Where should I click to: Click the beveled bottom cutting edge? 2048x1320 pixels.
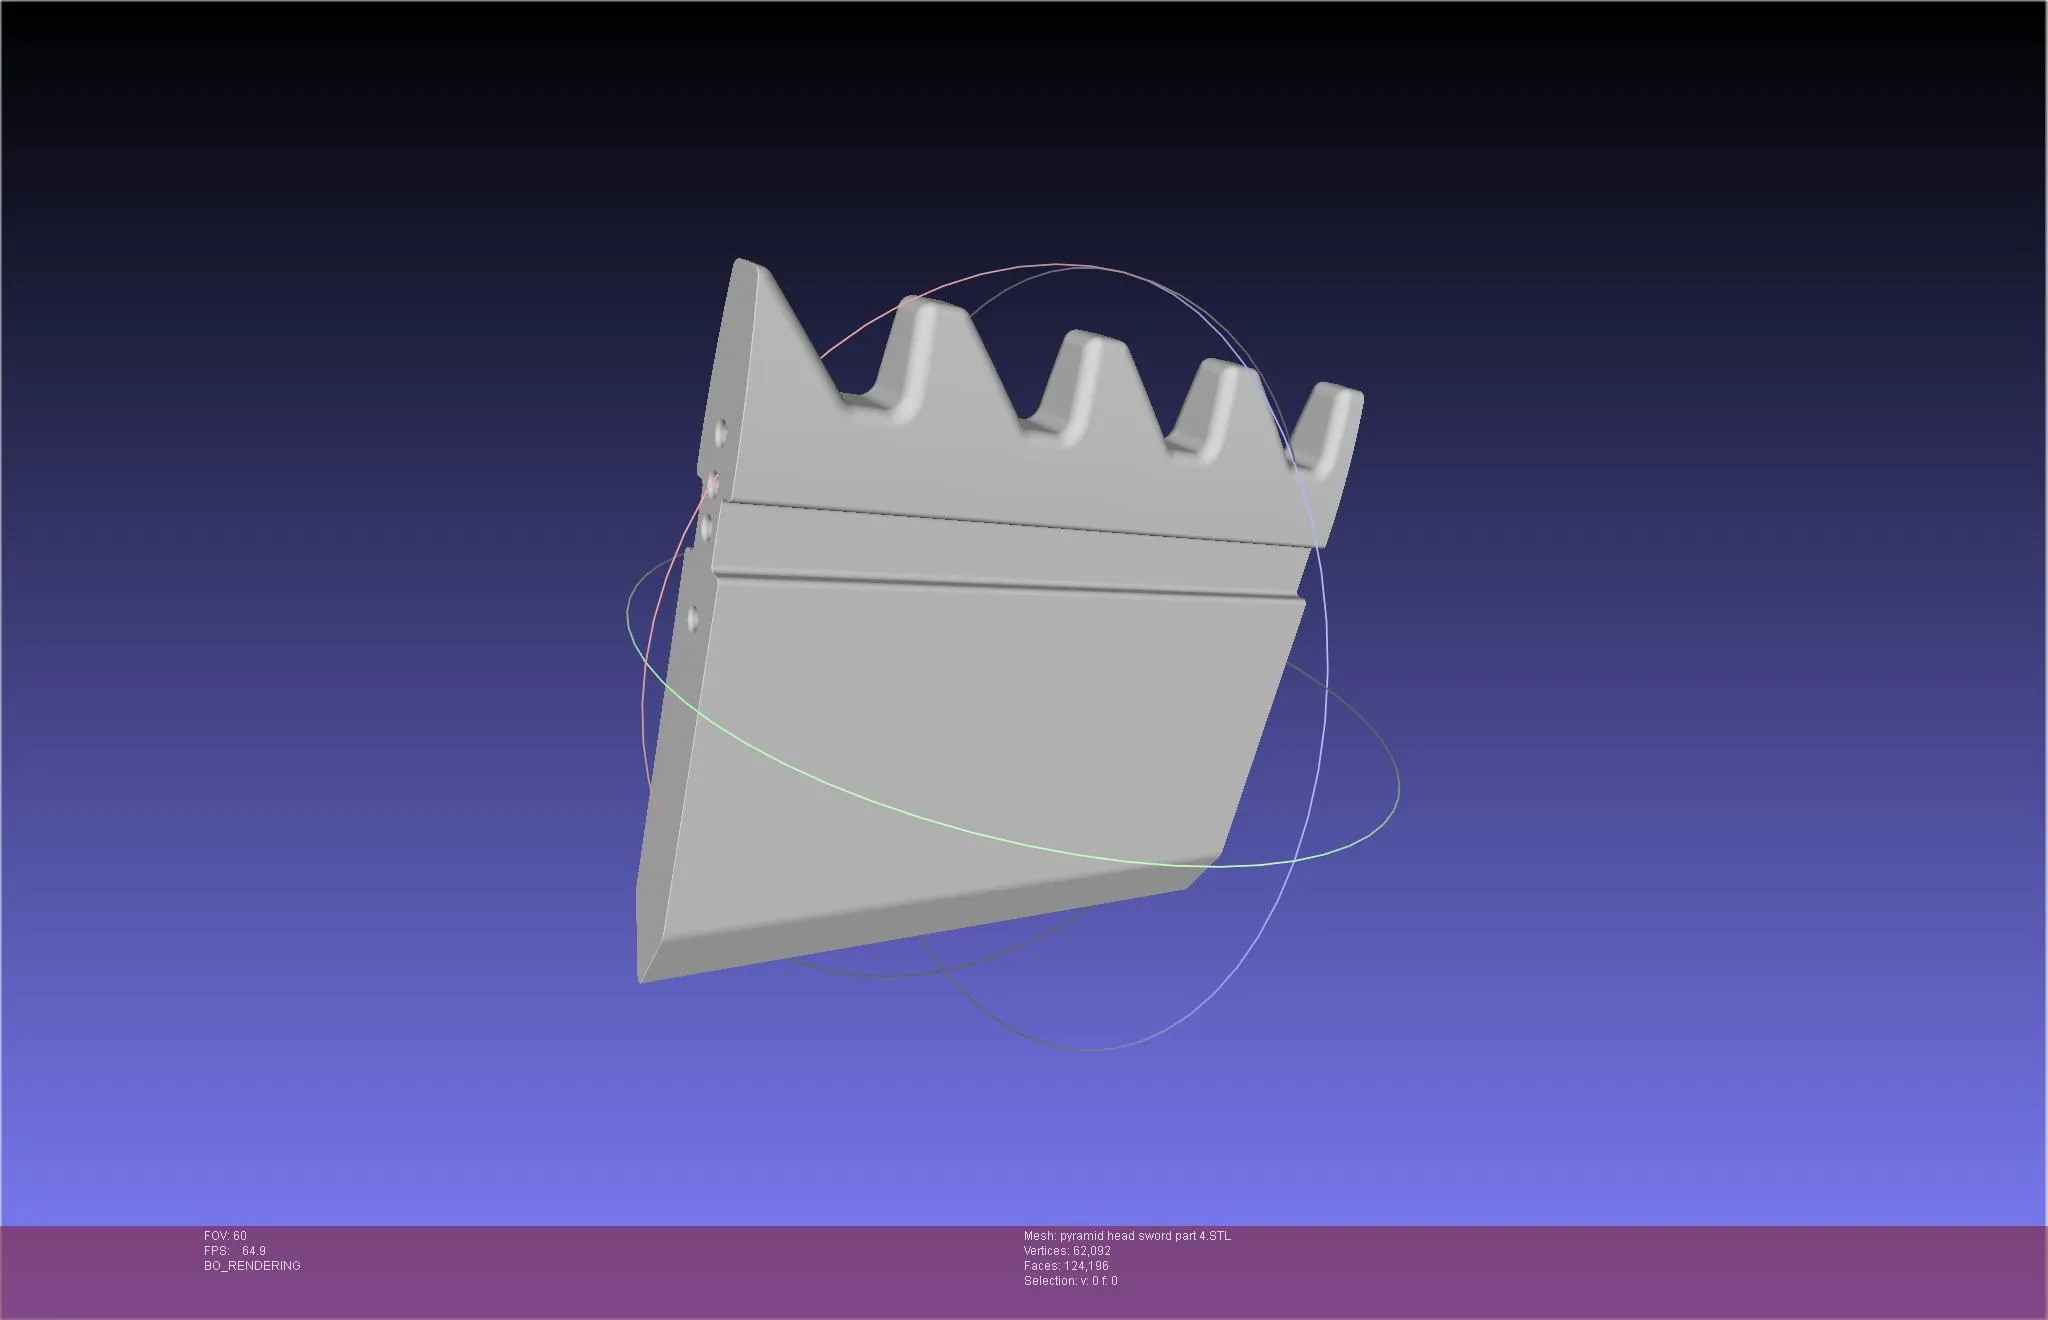[900, 925]
